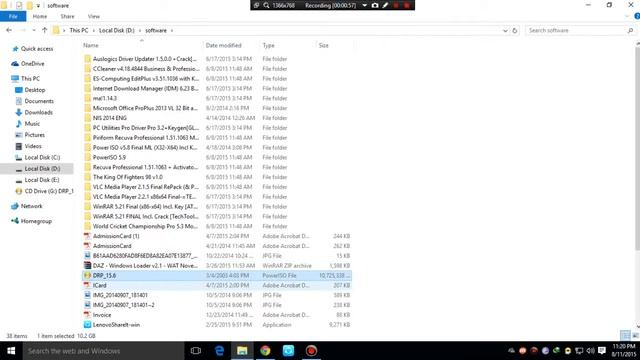
Task: Show hidden tray icons chevron
Action: point(511,351)
